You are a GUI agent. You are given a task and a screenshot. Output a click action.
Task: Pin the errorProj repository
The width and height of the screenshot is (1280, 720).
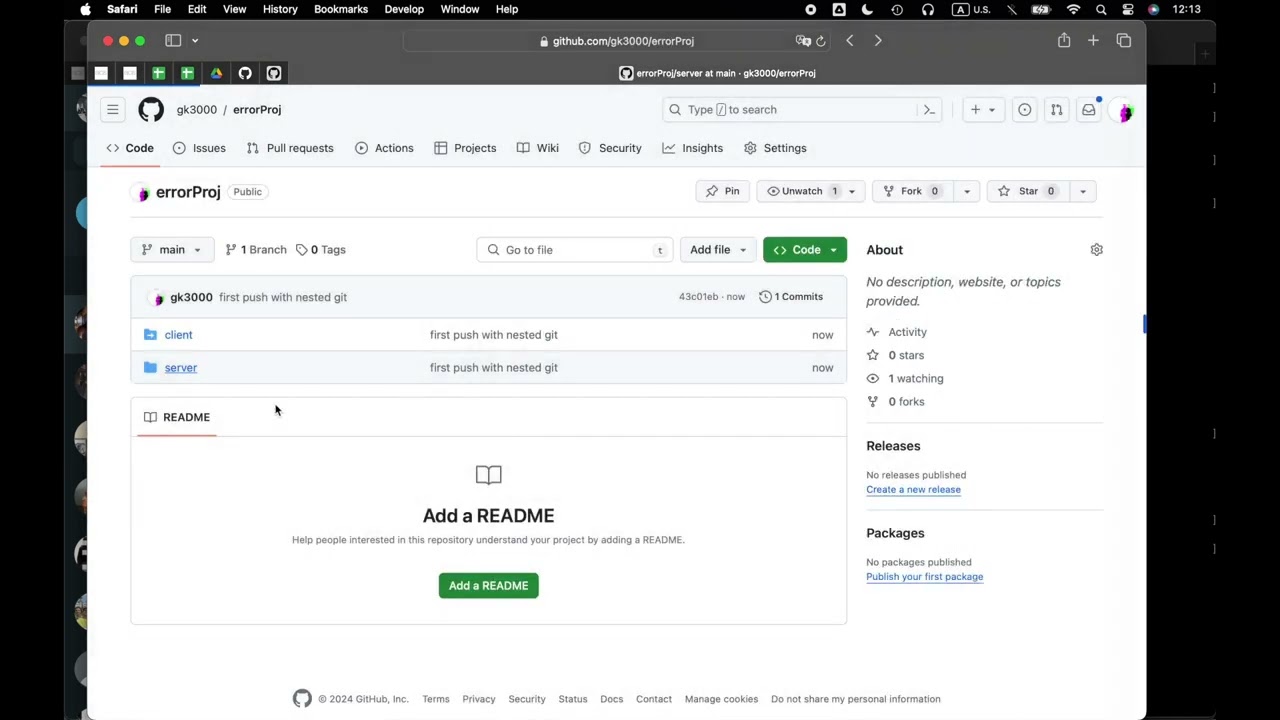coord(723,191)
